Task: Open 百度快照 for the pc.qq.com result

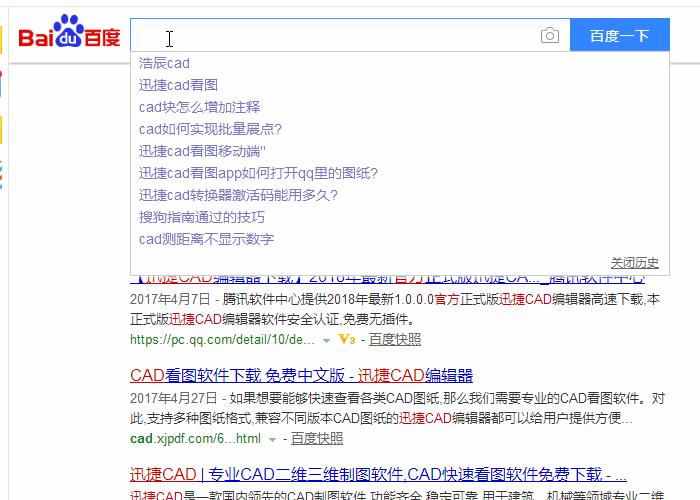Action: [395, 340]
